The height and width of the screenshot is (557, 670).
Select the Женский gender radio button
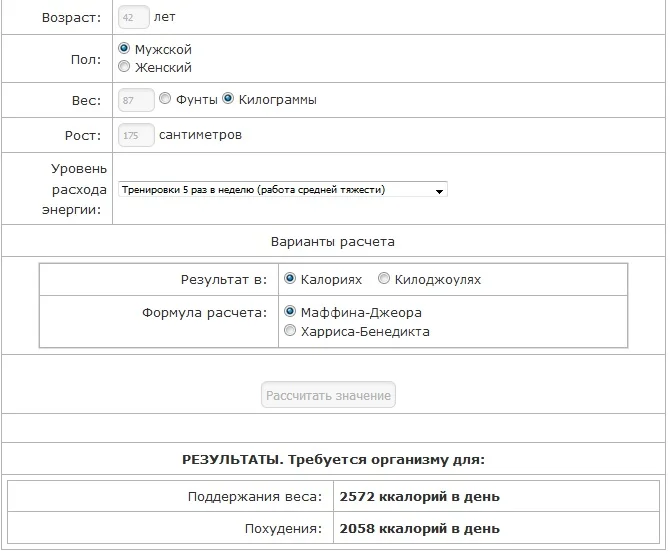pyautogui.click(x=124, y=67)
